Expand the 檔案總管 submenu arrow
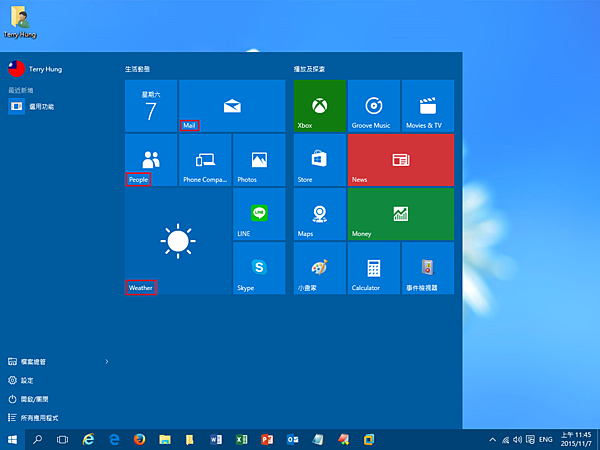The width and height of the screenshot is (600, 450). (x=107, y=361)
